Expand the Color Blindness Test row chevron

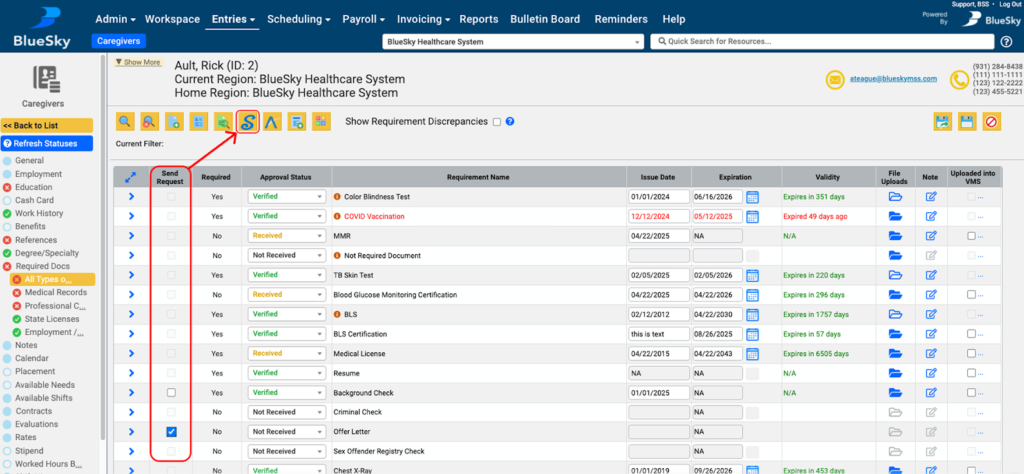131,197
